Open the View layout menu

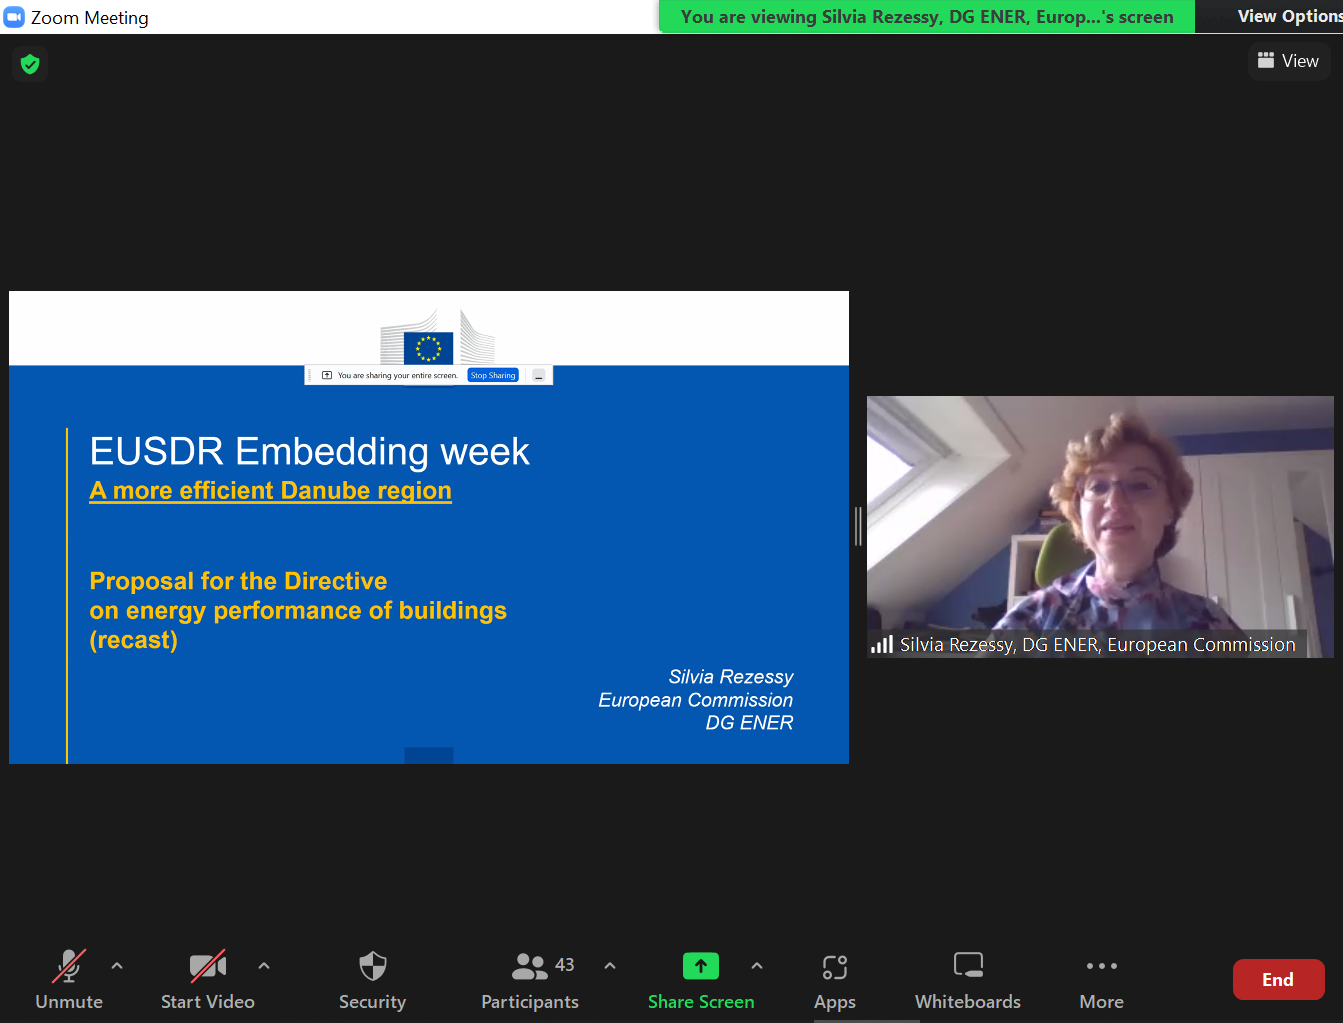click(1288, 61)
